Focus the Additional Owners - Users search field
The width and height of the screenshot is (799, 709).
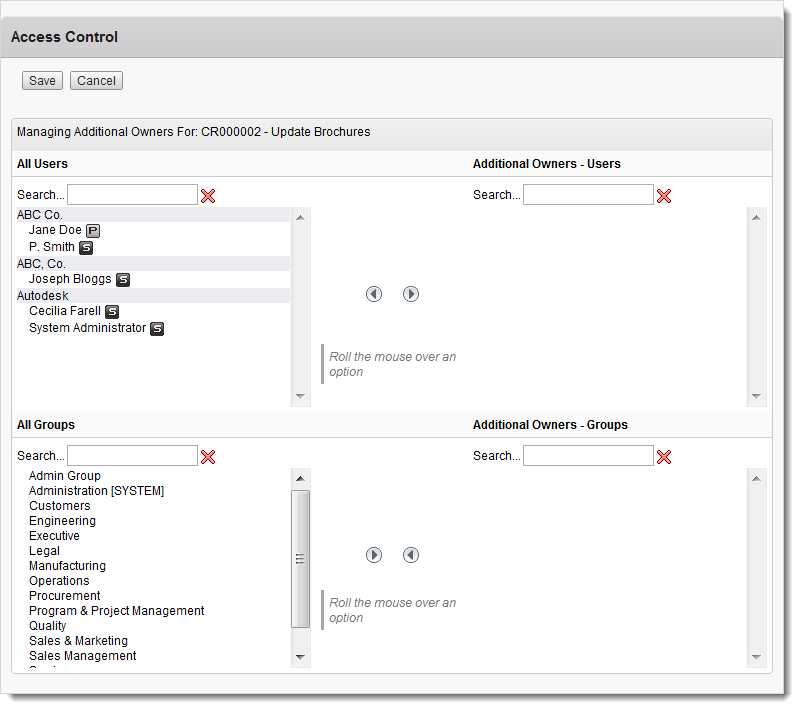(x=589, y=195)
